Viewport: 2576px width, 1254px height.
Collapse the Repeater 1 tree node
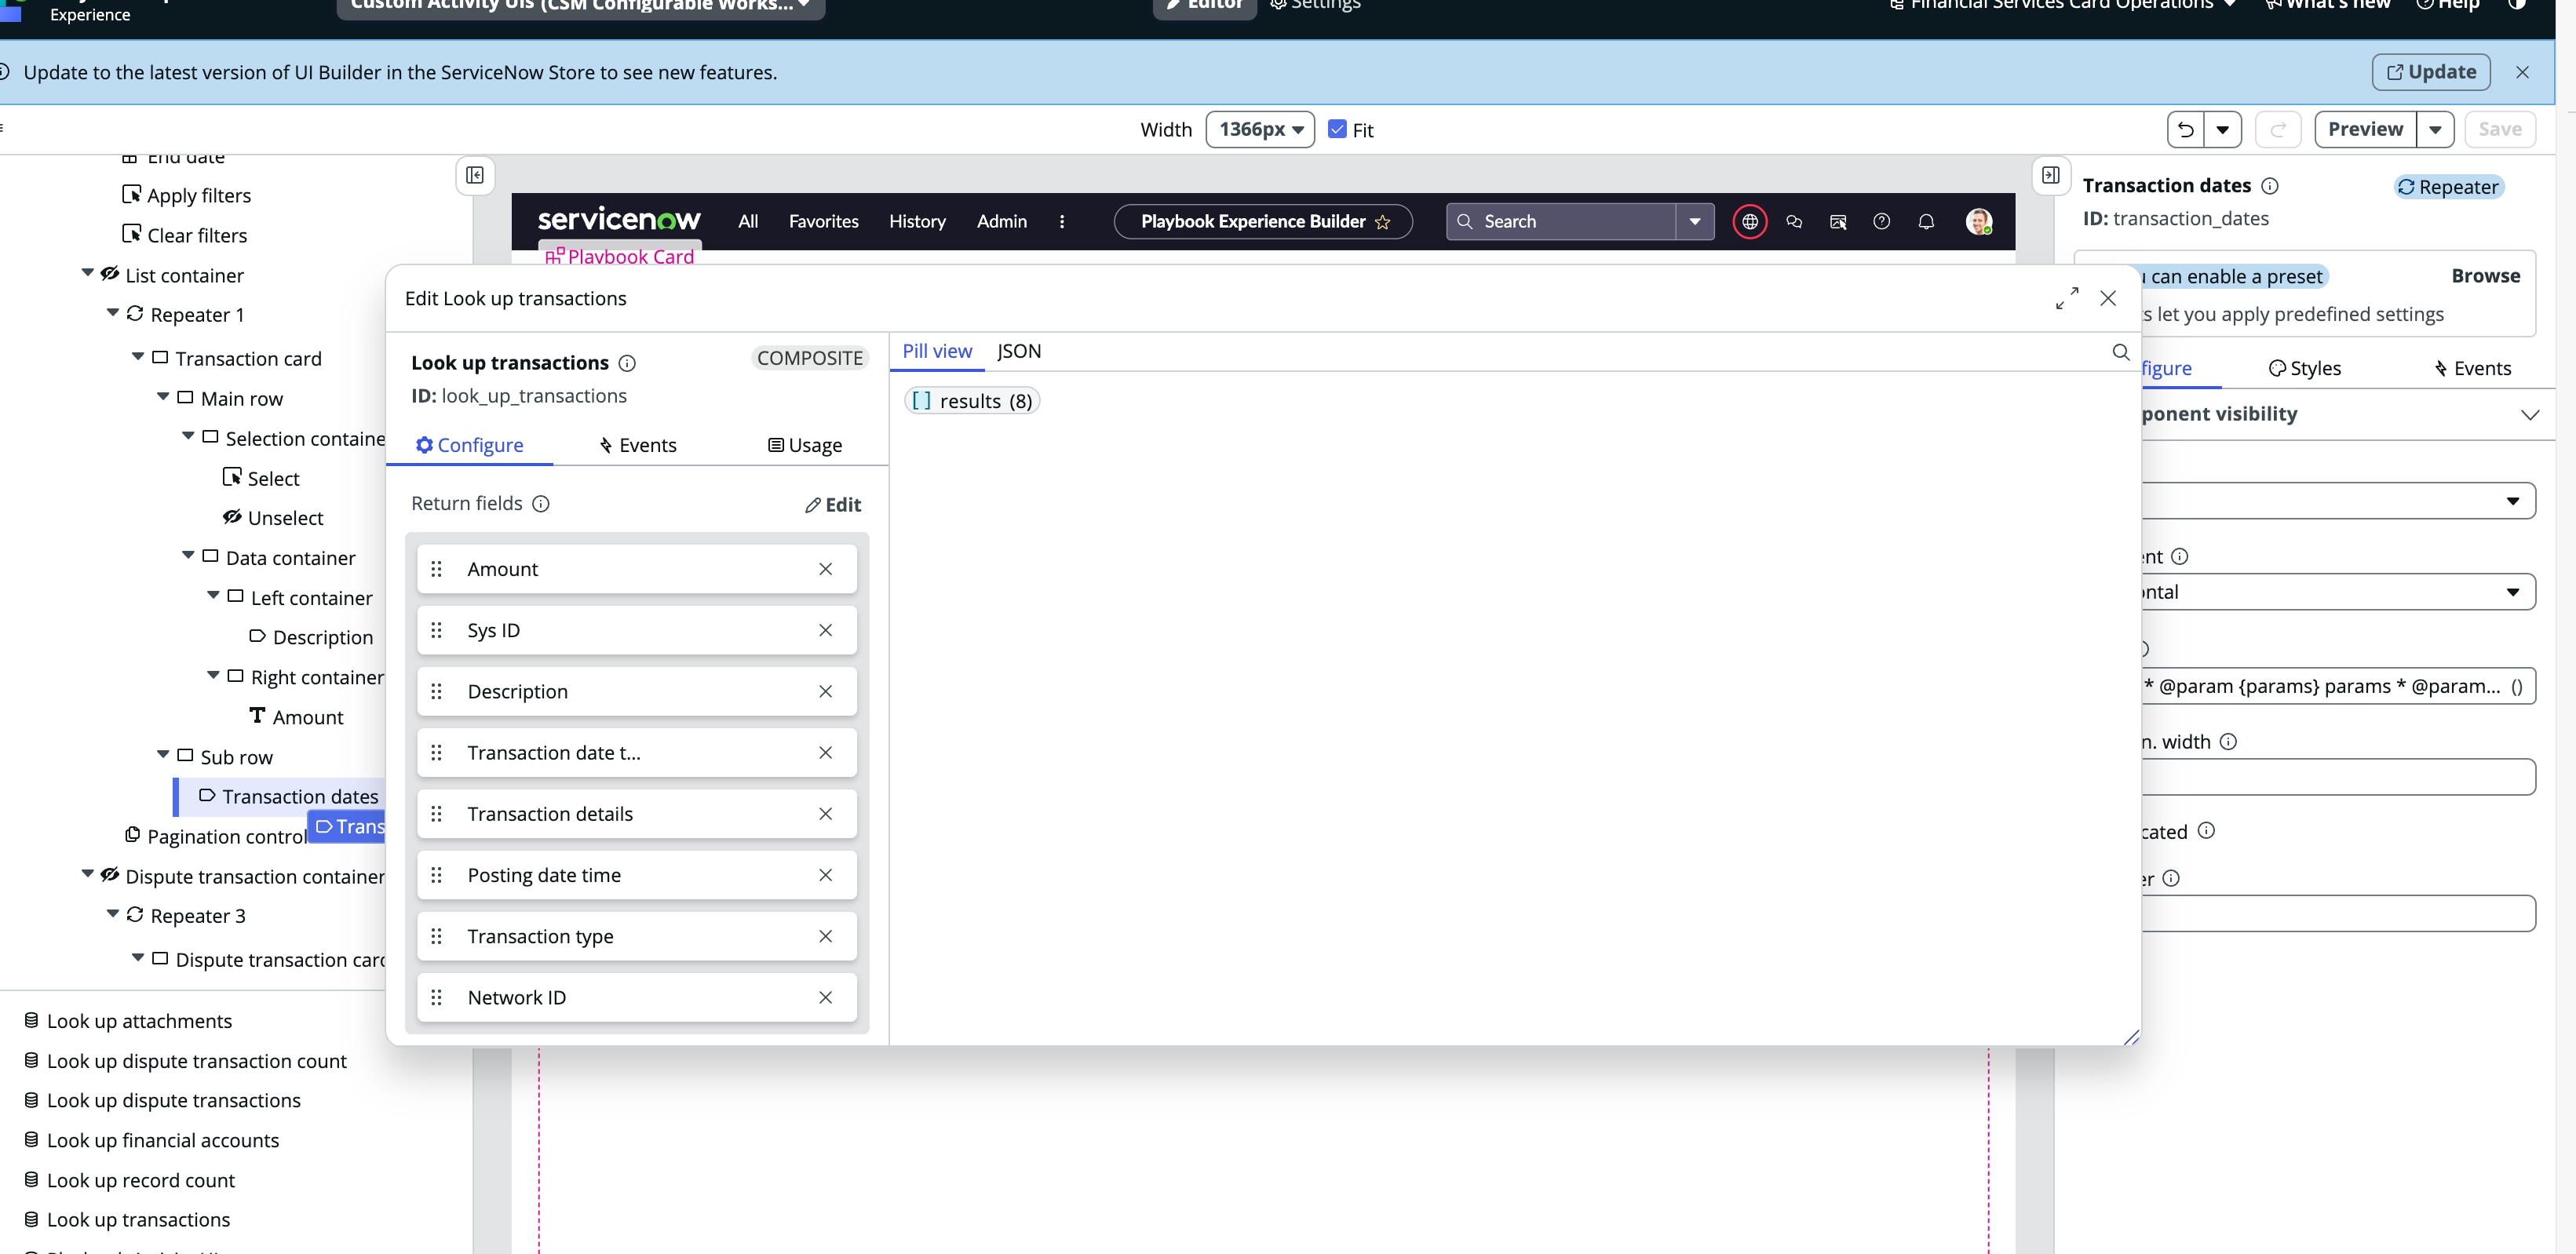pos(113,313)
